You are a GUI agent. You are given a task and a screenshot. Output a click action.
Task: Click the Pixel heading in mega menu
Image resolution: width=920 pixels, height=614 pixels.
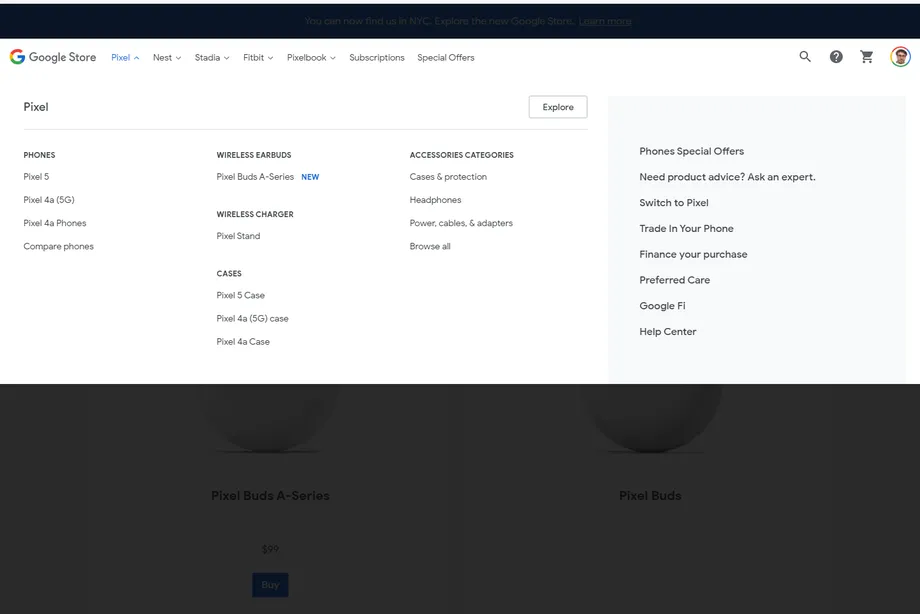[x=36, y=107]
